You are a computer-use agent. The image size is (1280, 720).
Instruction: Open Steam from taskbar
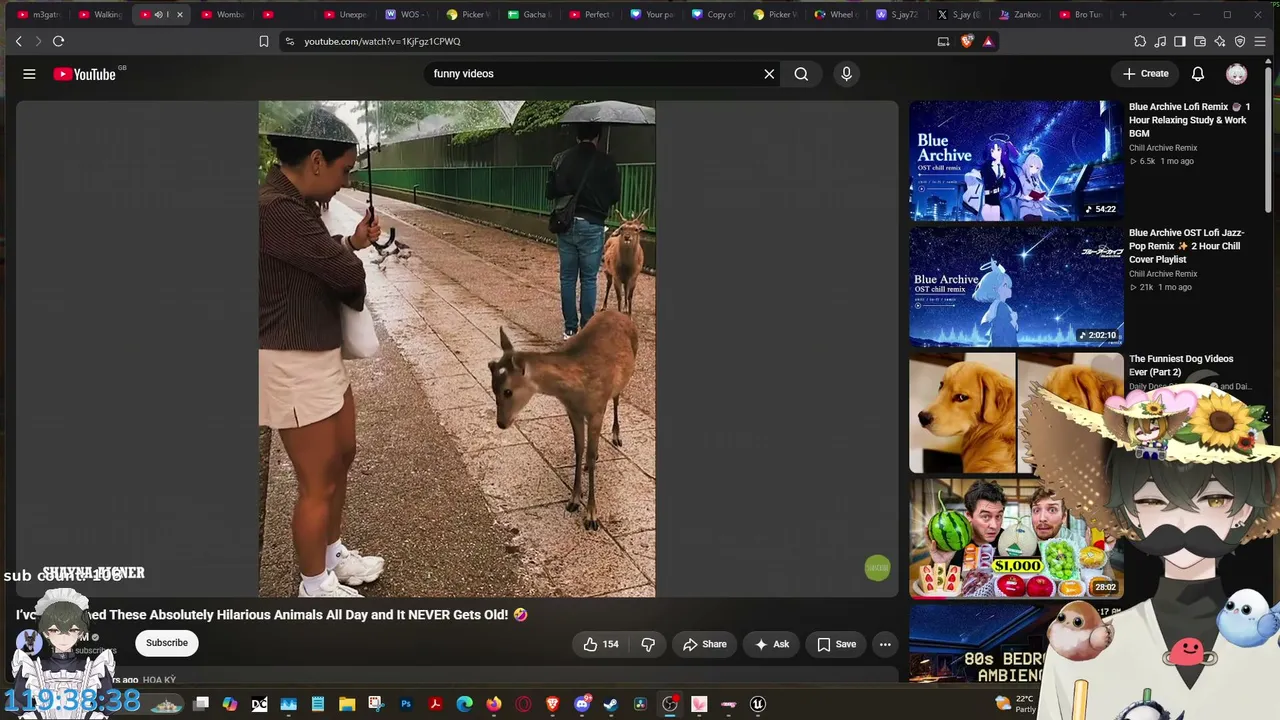point(611,704)
